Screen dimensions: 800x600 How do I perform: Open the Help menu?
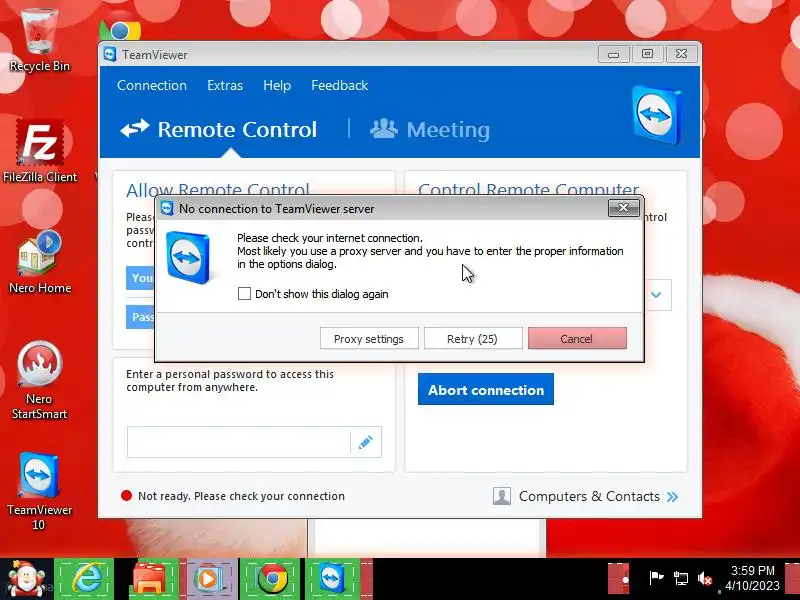point(277,85)
